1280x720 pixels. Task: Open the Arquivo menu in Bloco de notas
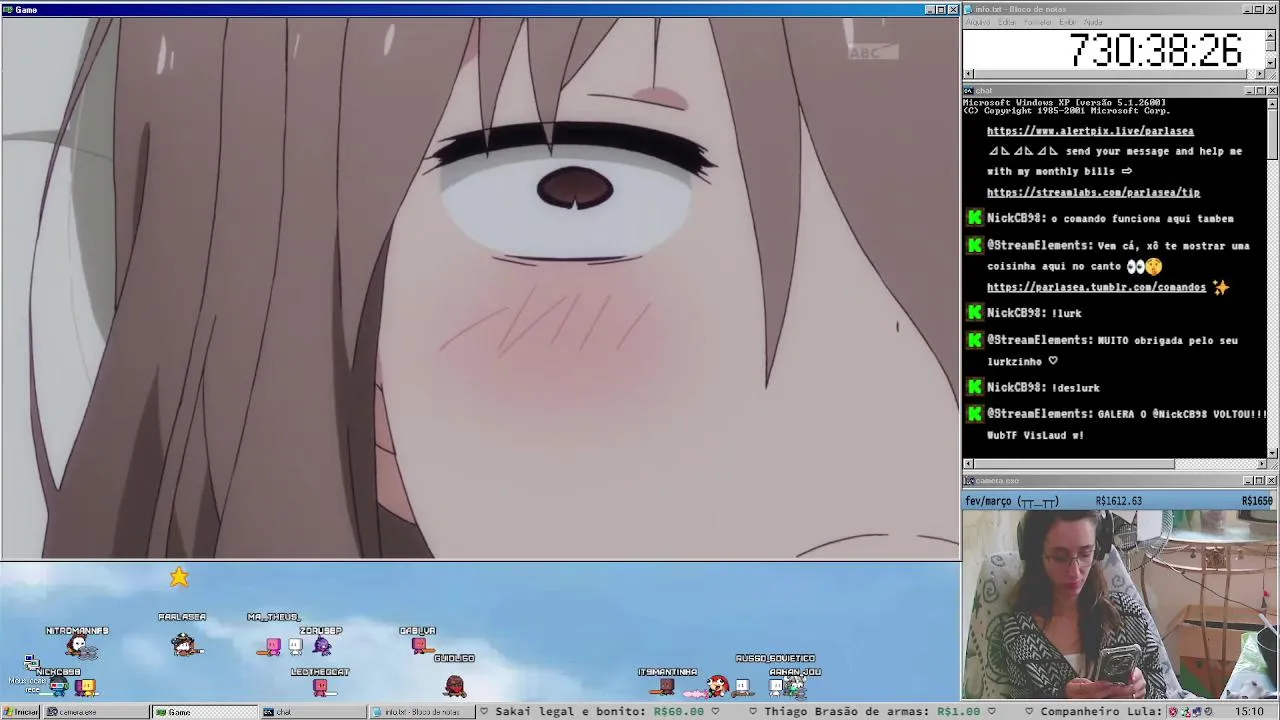pos(978,22)
